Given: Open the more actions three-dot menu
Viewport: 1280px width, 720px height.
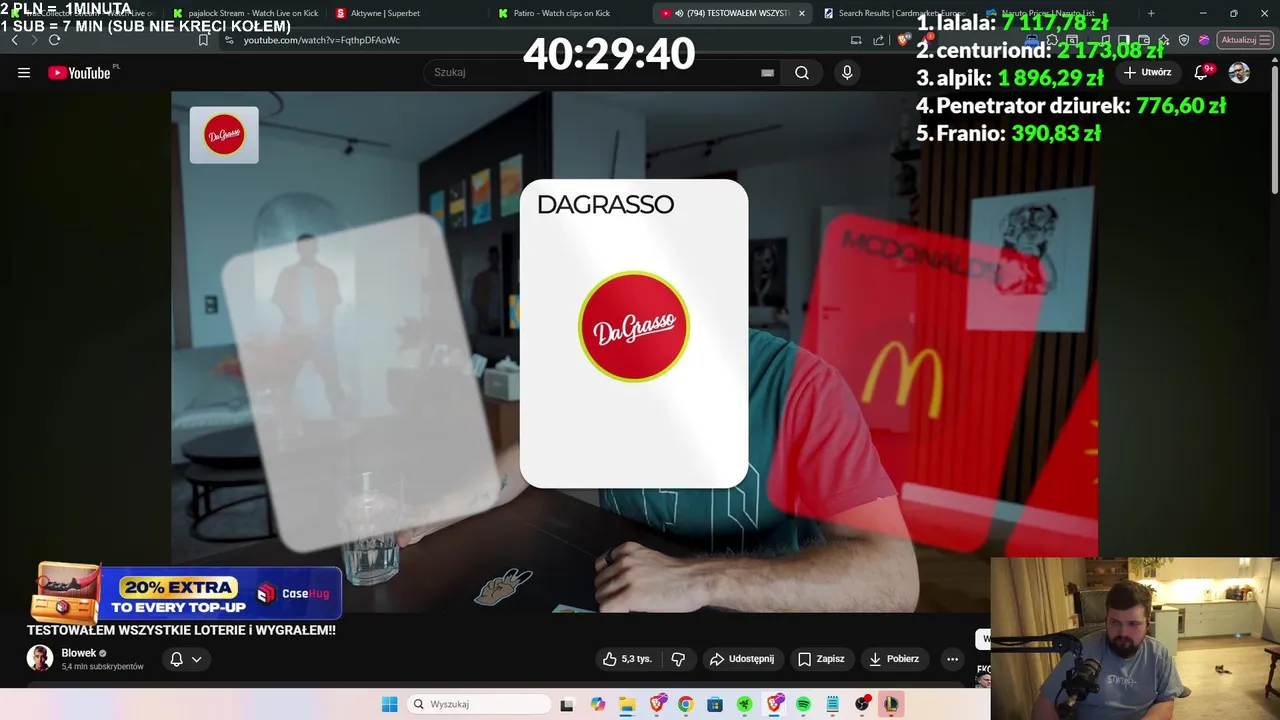Looking at the screenshot, I should point(952,659).
